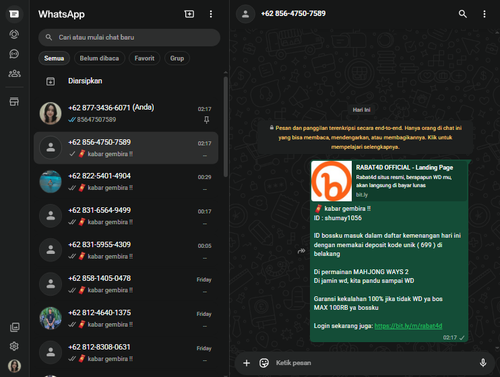Viewport: 500px width, 377px height.
Task: Select the Semua filter chip
Action: coord(54,58)
